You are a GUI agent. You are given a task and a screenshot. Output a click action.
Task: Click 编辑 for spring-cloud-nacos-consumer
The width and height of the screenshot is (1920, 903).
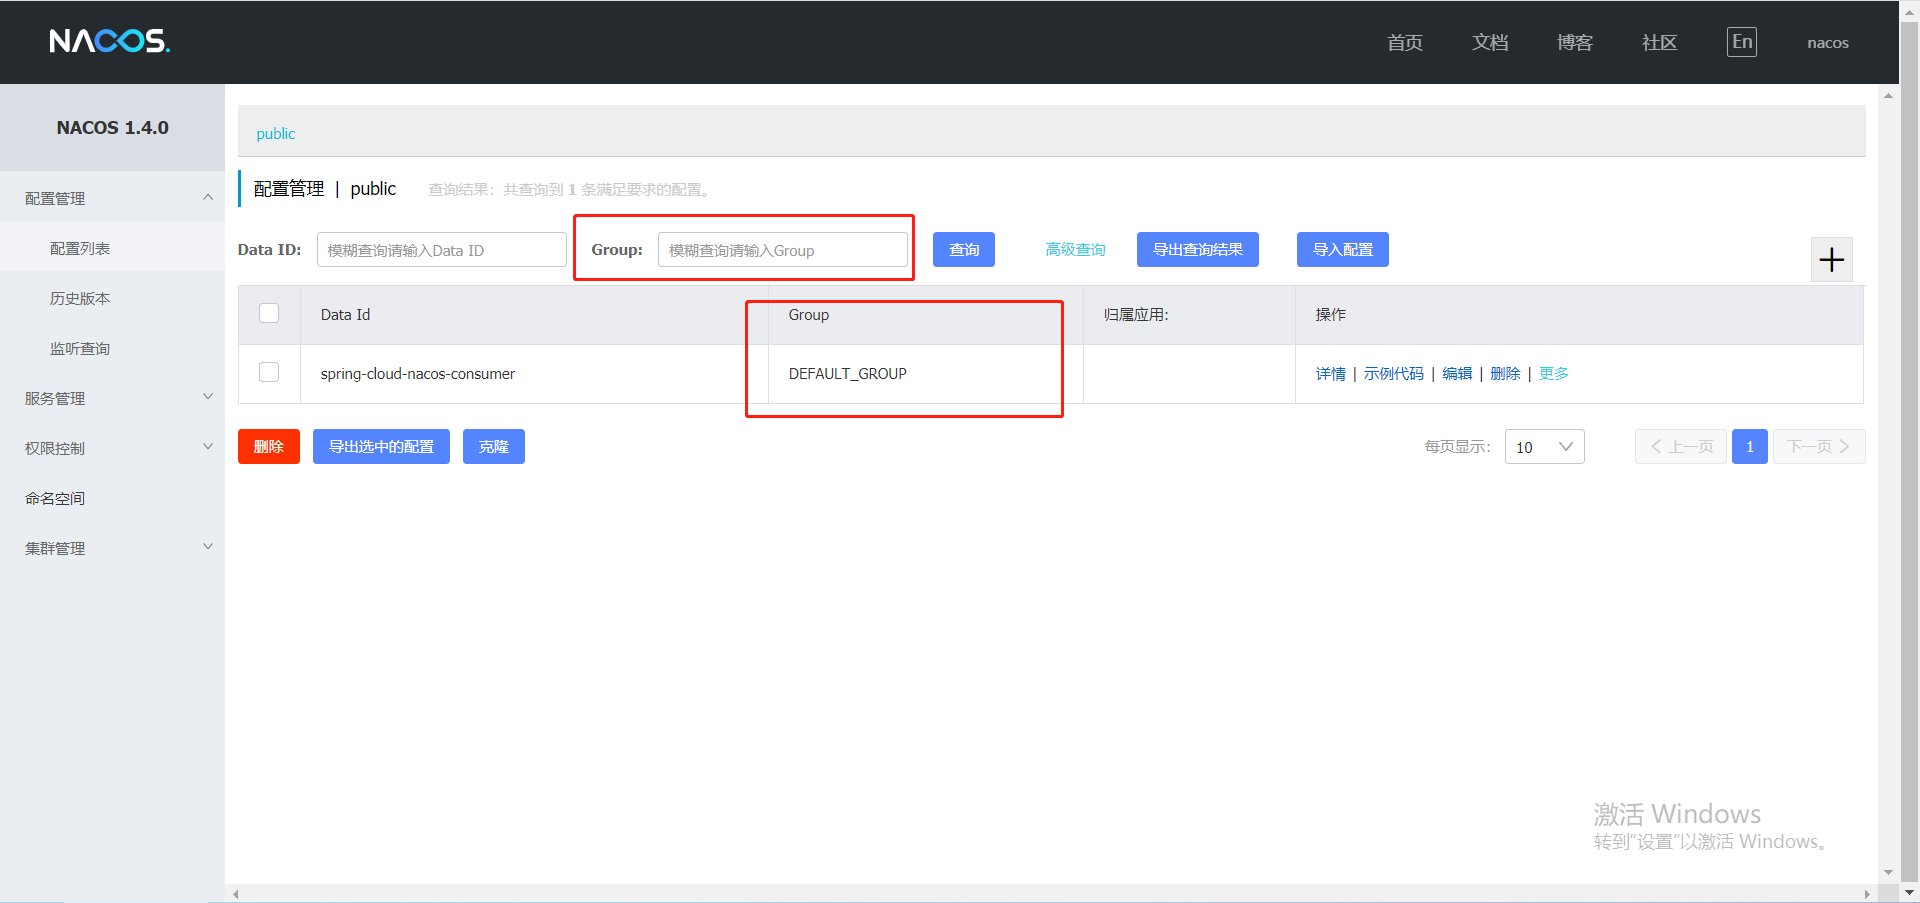1456,374
